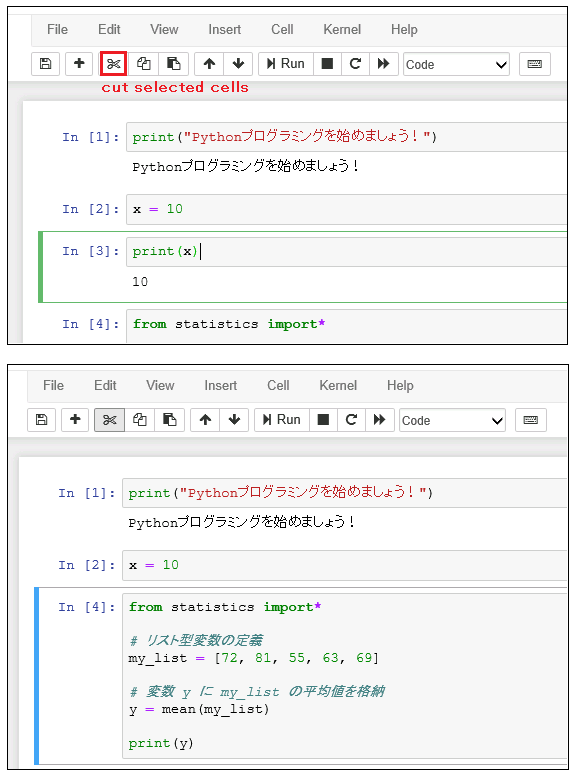The width and height of the screenshot is (574, 778).
Task: Move cell down arrow in the top notebook
Action: (x=238, y=64)
